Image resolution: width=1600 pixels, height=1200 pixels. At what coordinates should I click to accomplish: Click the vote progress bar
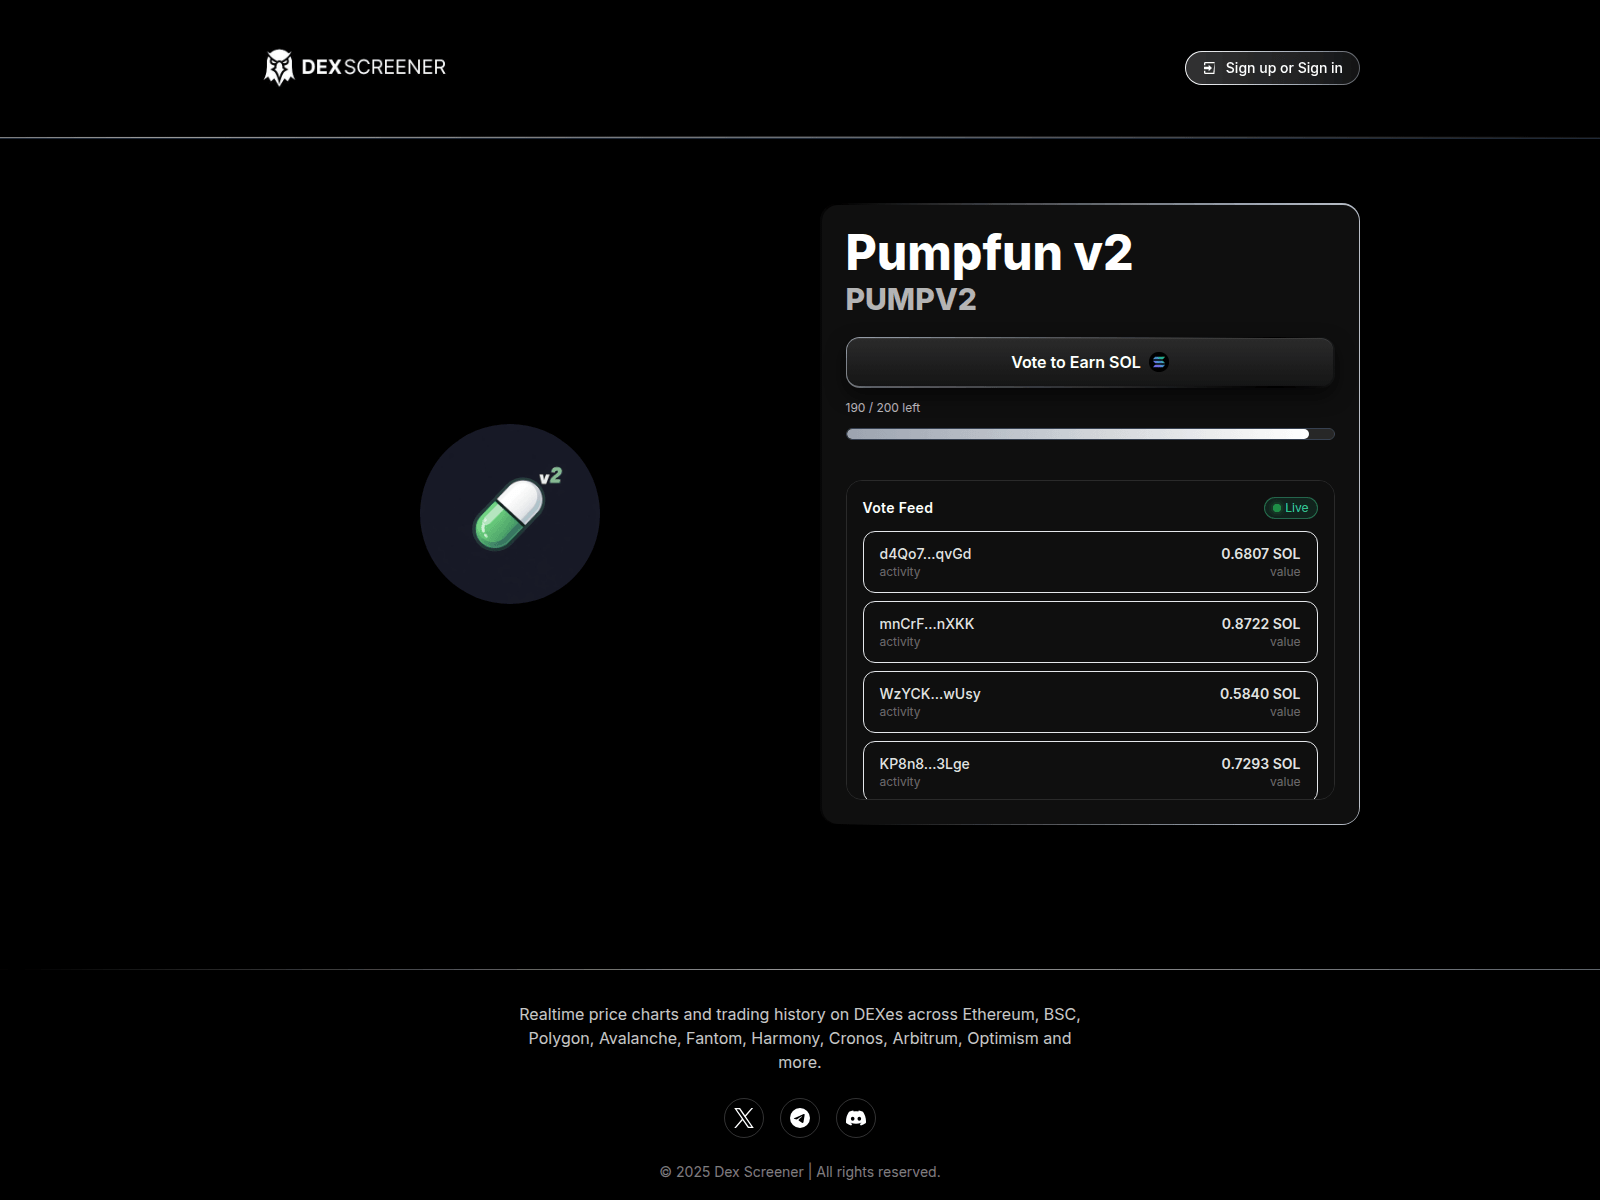(1090, 434)
